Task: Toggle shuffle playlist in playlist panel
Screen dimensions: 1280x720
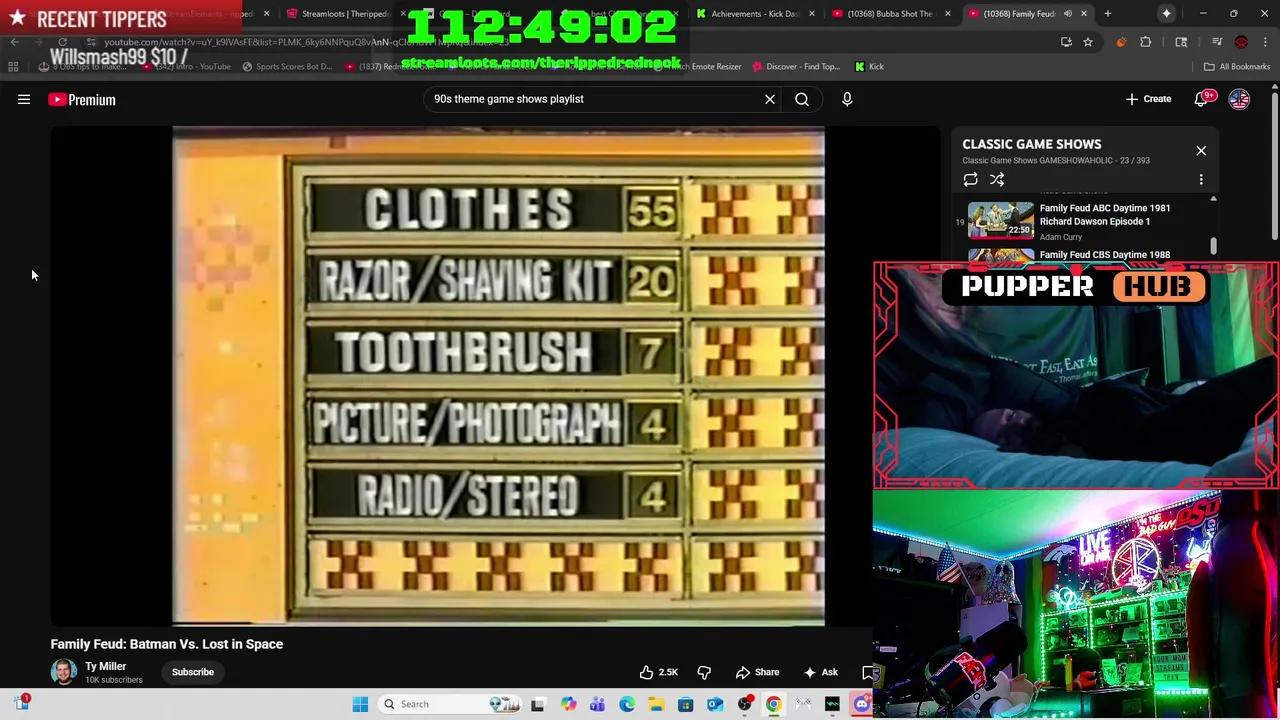Action: pyautogui.click(x=997, y=180)
